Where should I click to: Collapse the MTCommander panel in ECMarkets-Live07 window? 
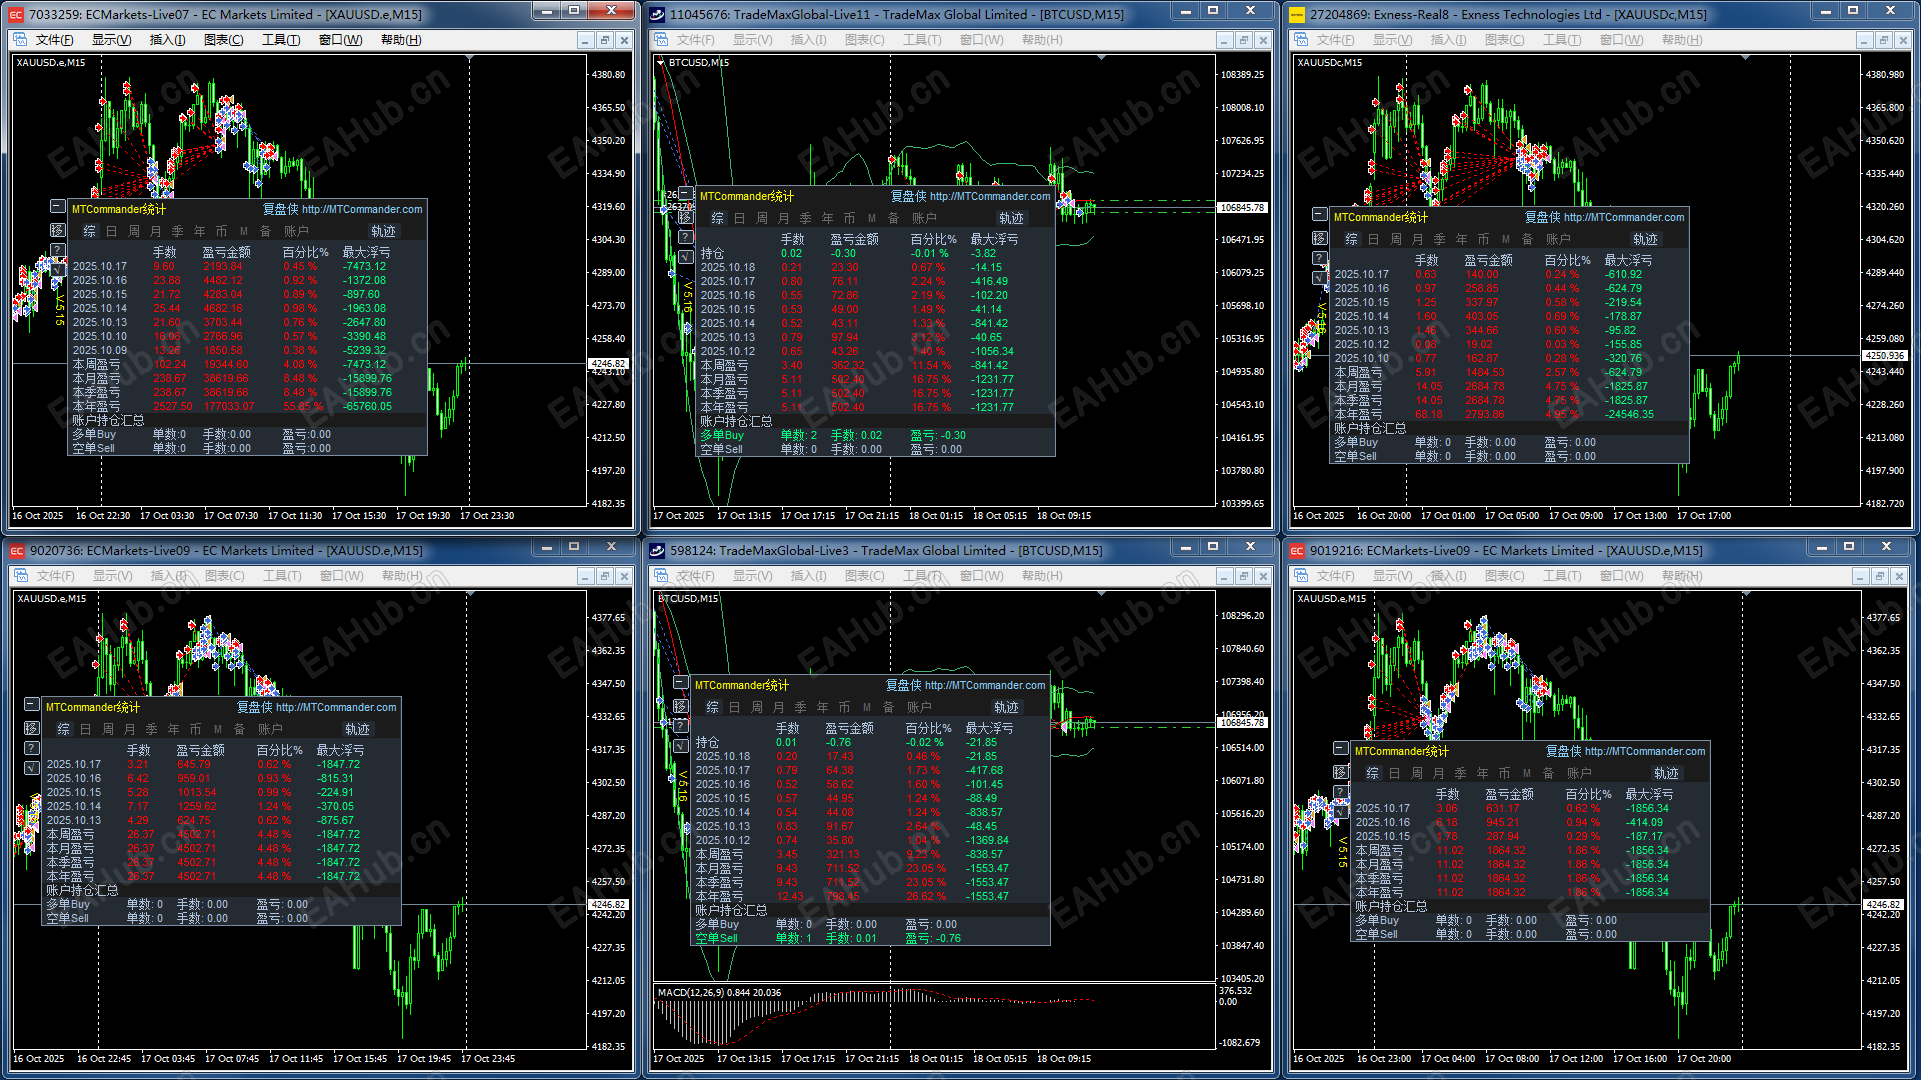[58, 207]
